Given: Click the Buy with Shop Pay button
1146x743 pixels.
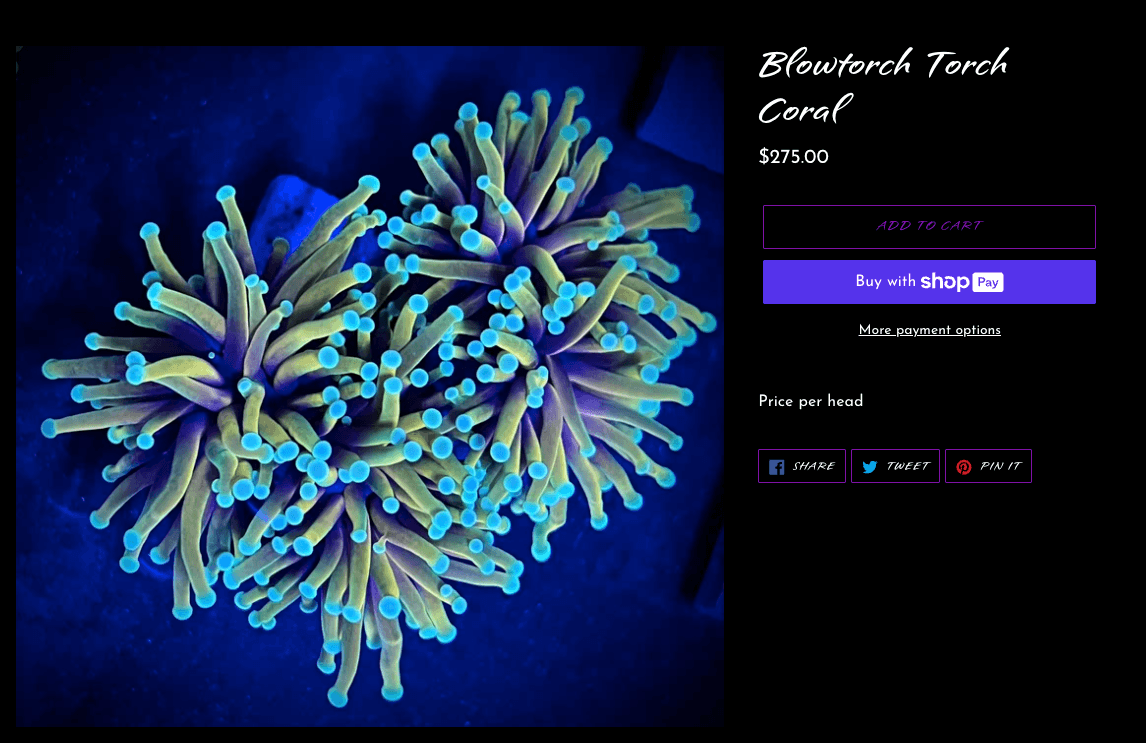Looking at the screenshot, I should click(929, 281).
